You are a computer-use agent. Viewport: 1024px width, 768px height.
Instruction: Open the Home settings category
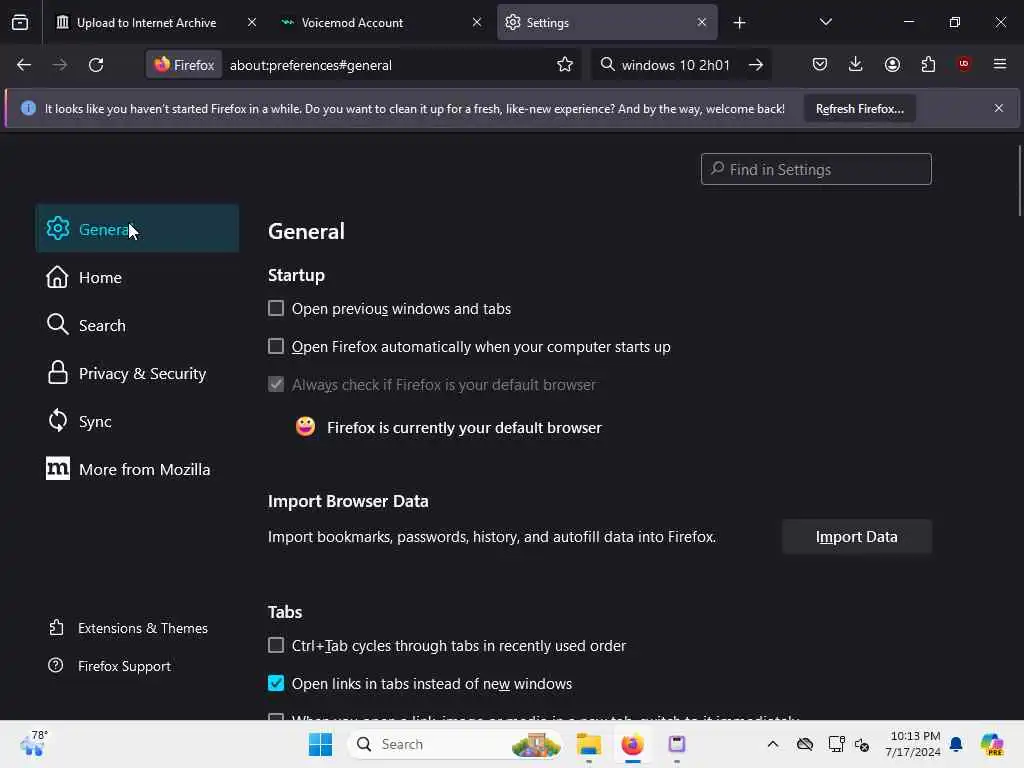[x=137, y=277]
